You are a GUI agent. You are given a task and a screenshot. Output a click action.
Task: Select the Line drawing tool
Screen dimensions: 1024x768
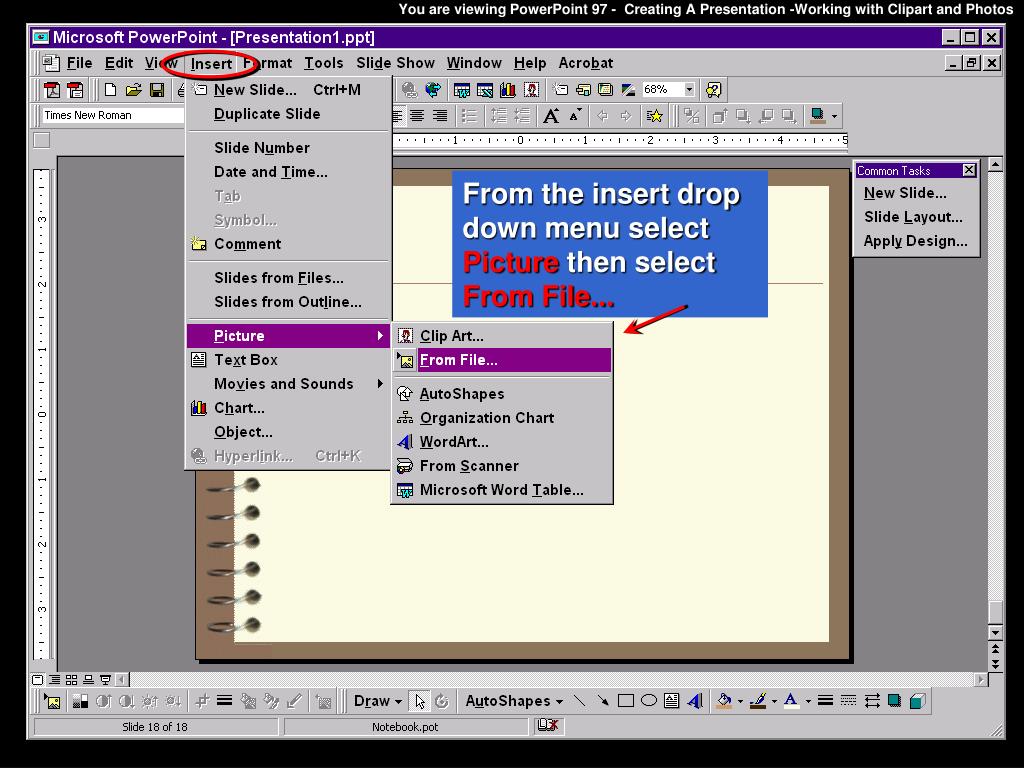click(579, 701)
